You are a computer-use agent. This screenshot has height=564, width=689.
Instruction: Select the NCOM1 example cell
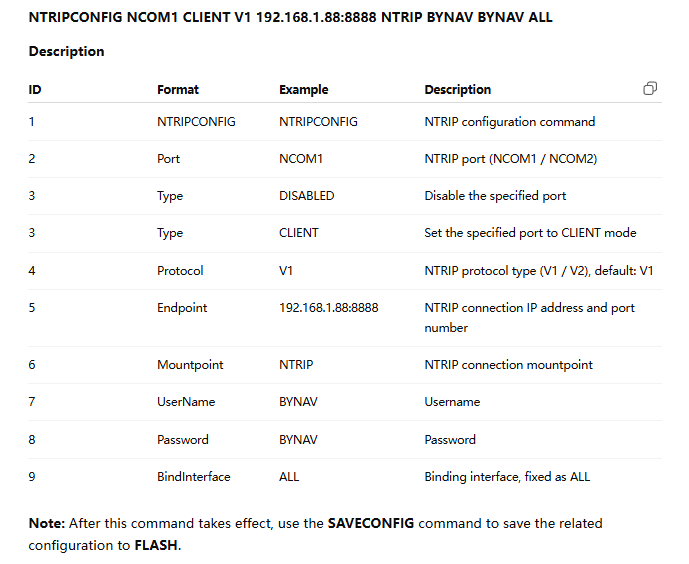pyautogui.click(x=301, y=159)
